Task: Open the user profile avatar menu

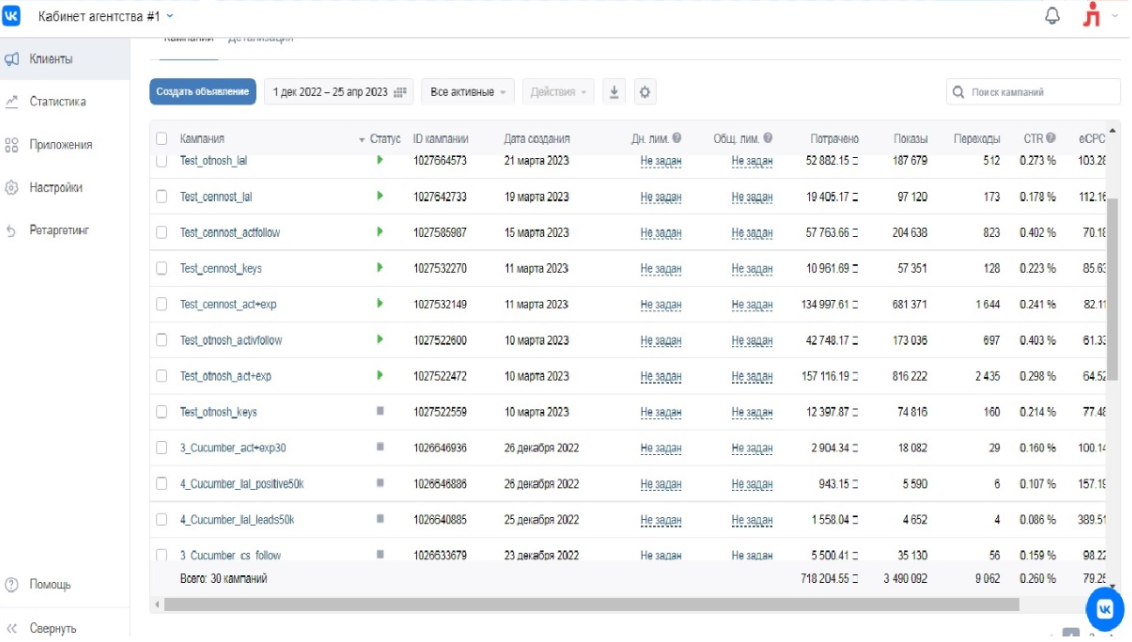Action: click(x=1092, y=15)
